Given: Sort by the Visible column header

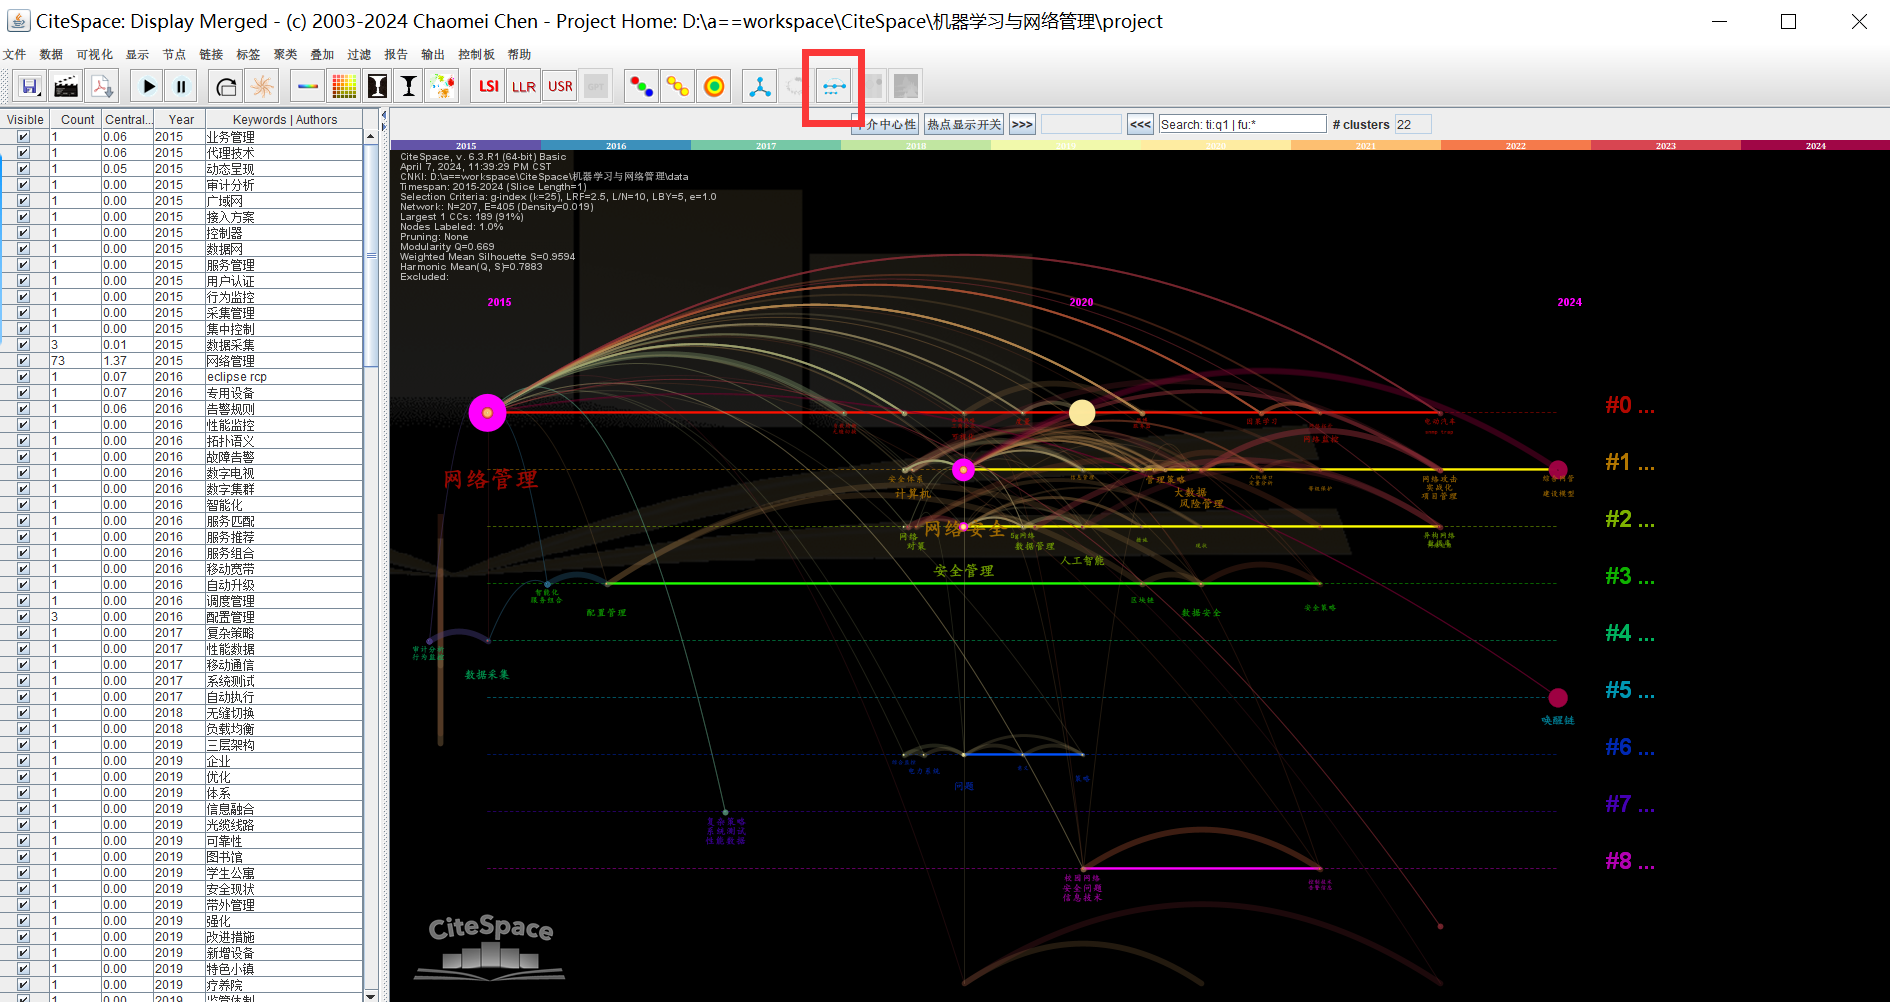Looking at the screenshot, I should [25, 120].
